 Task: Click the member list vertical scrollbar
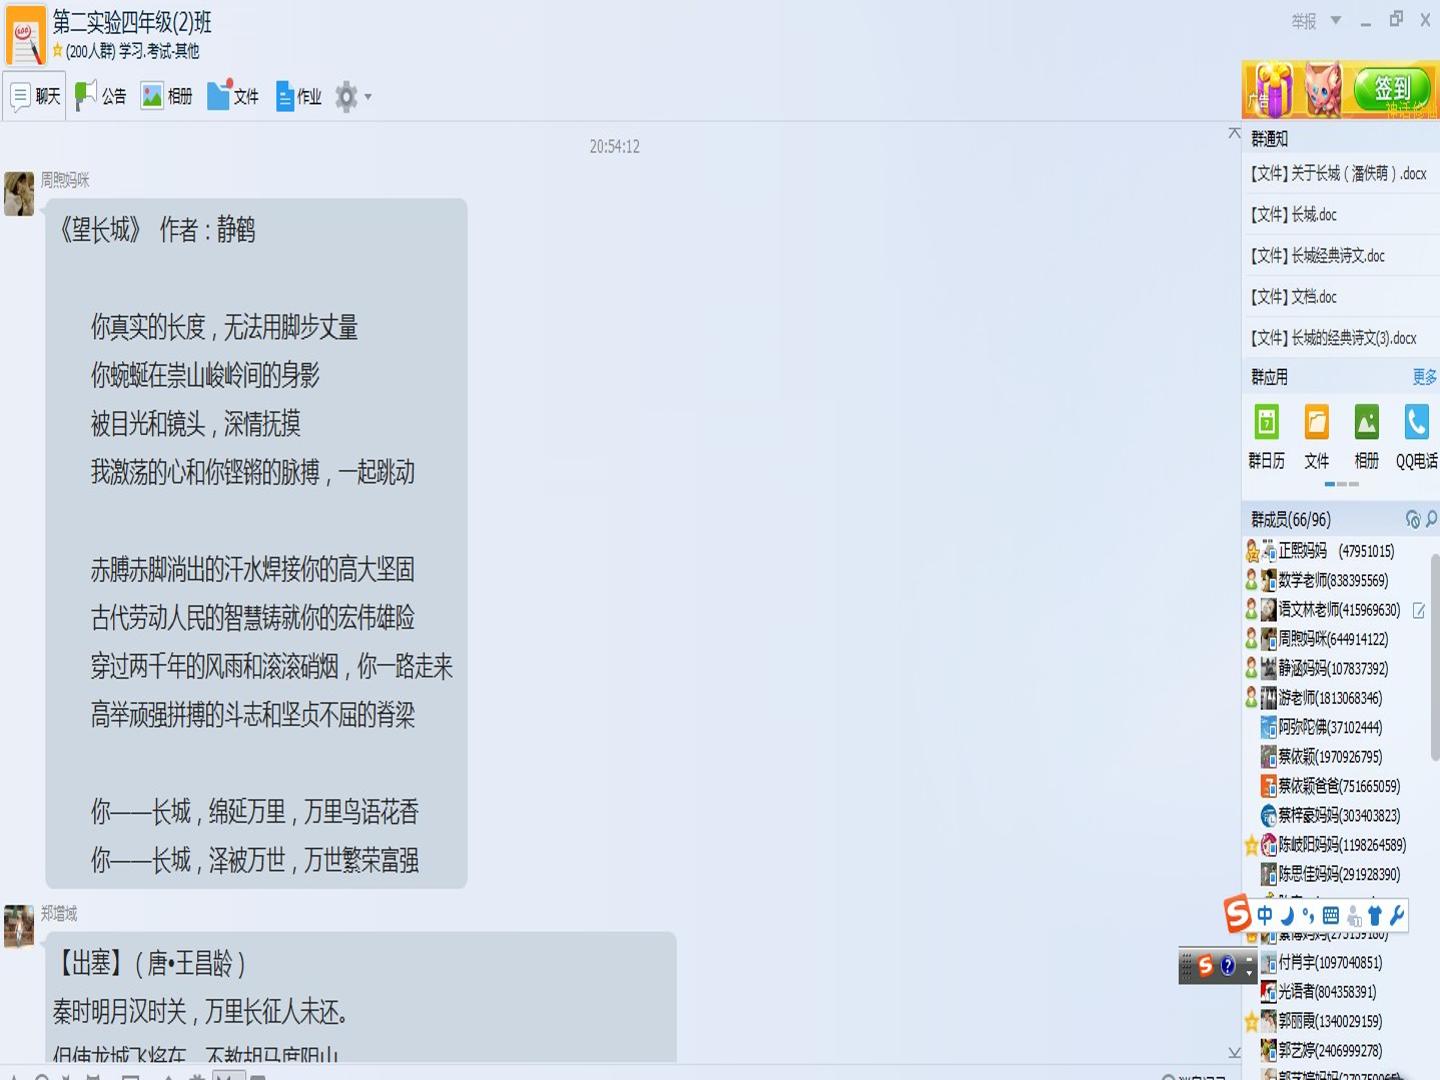(x=1434, y=657)
